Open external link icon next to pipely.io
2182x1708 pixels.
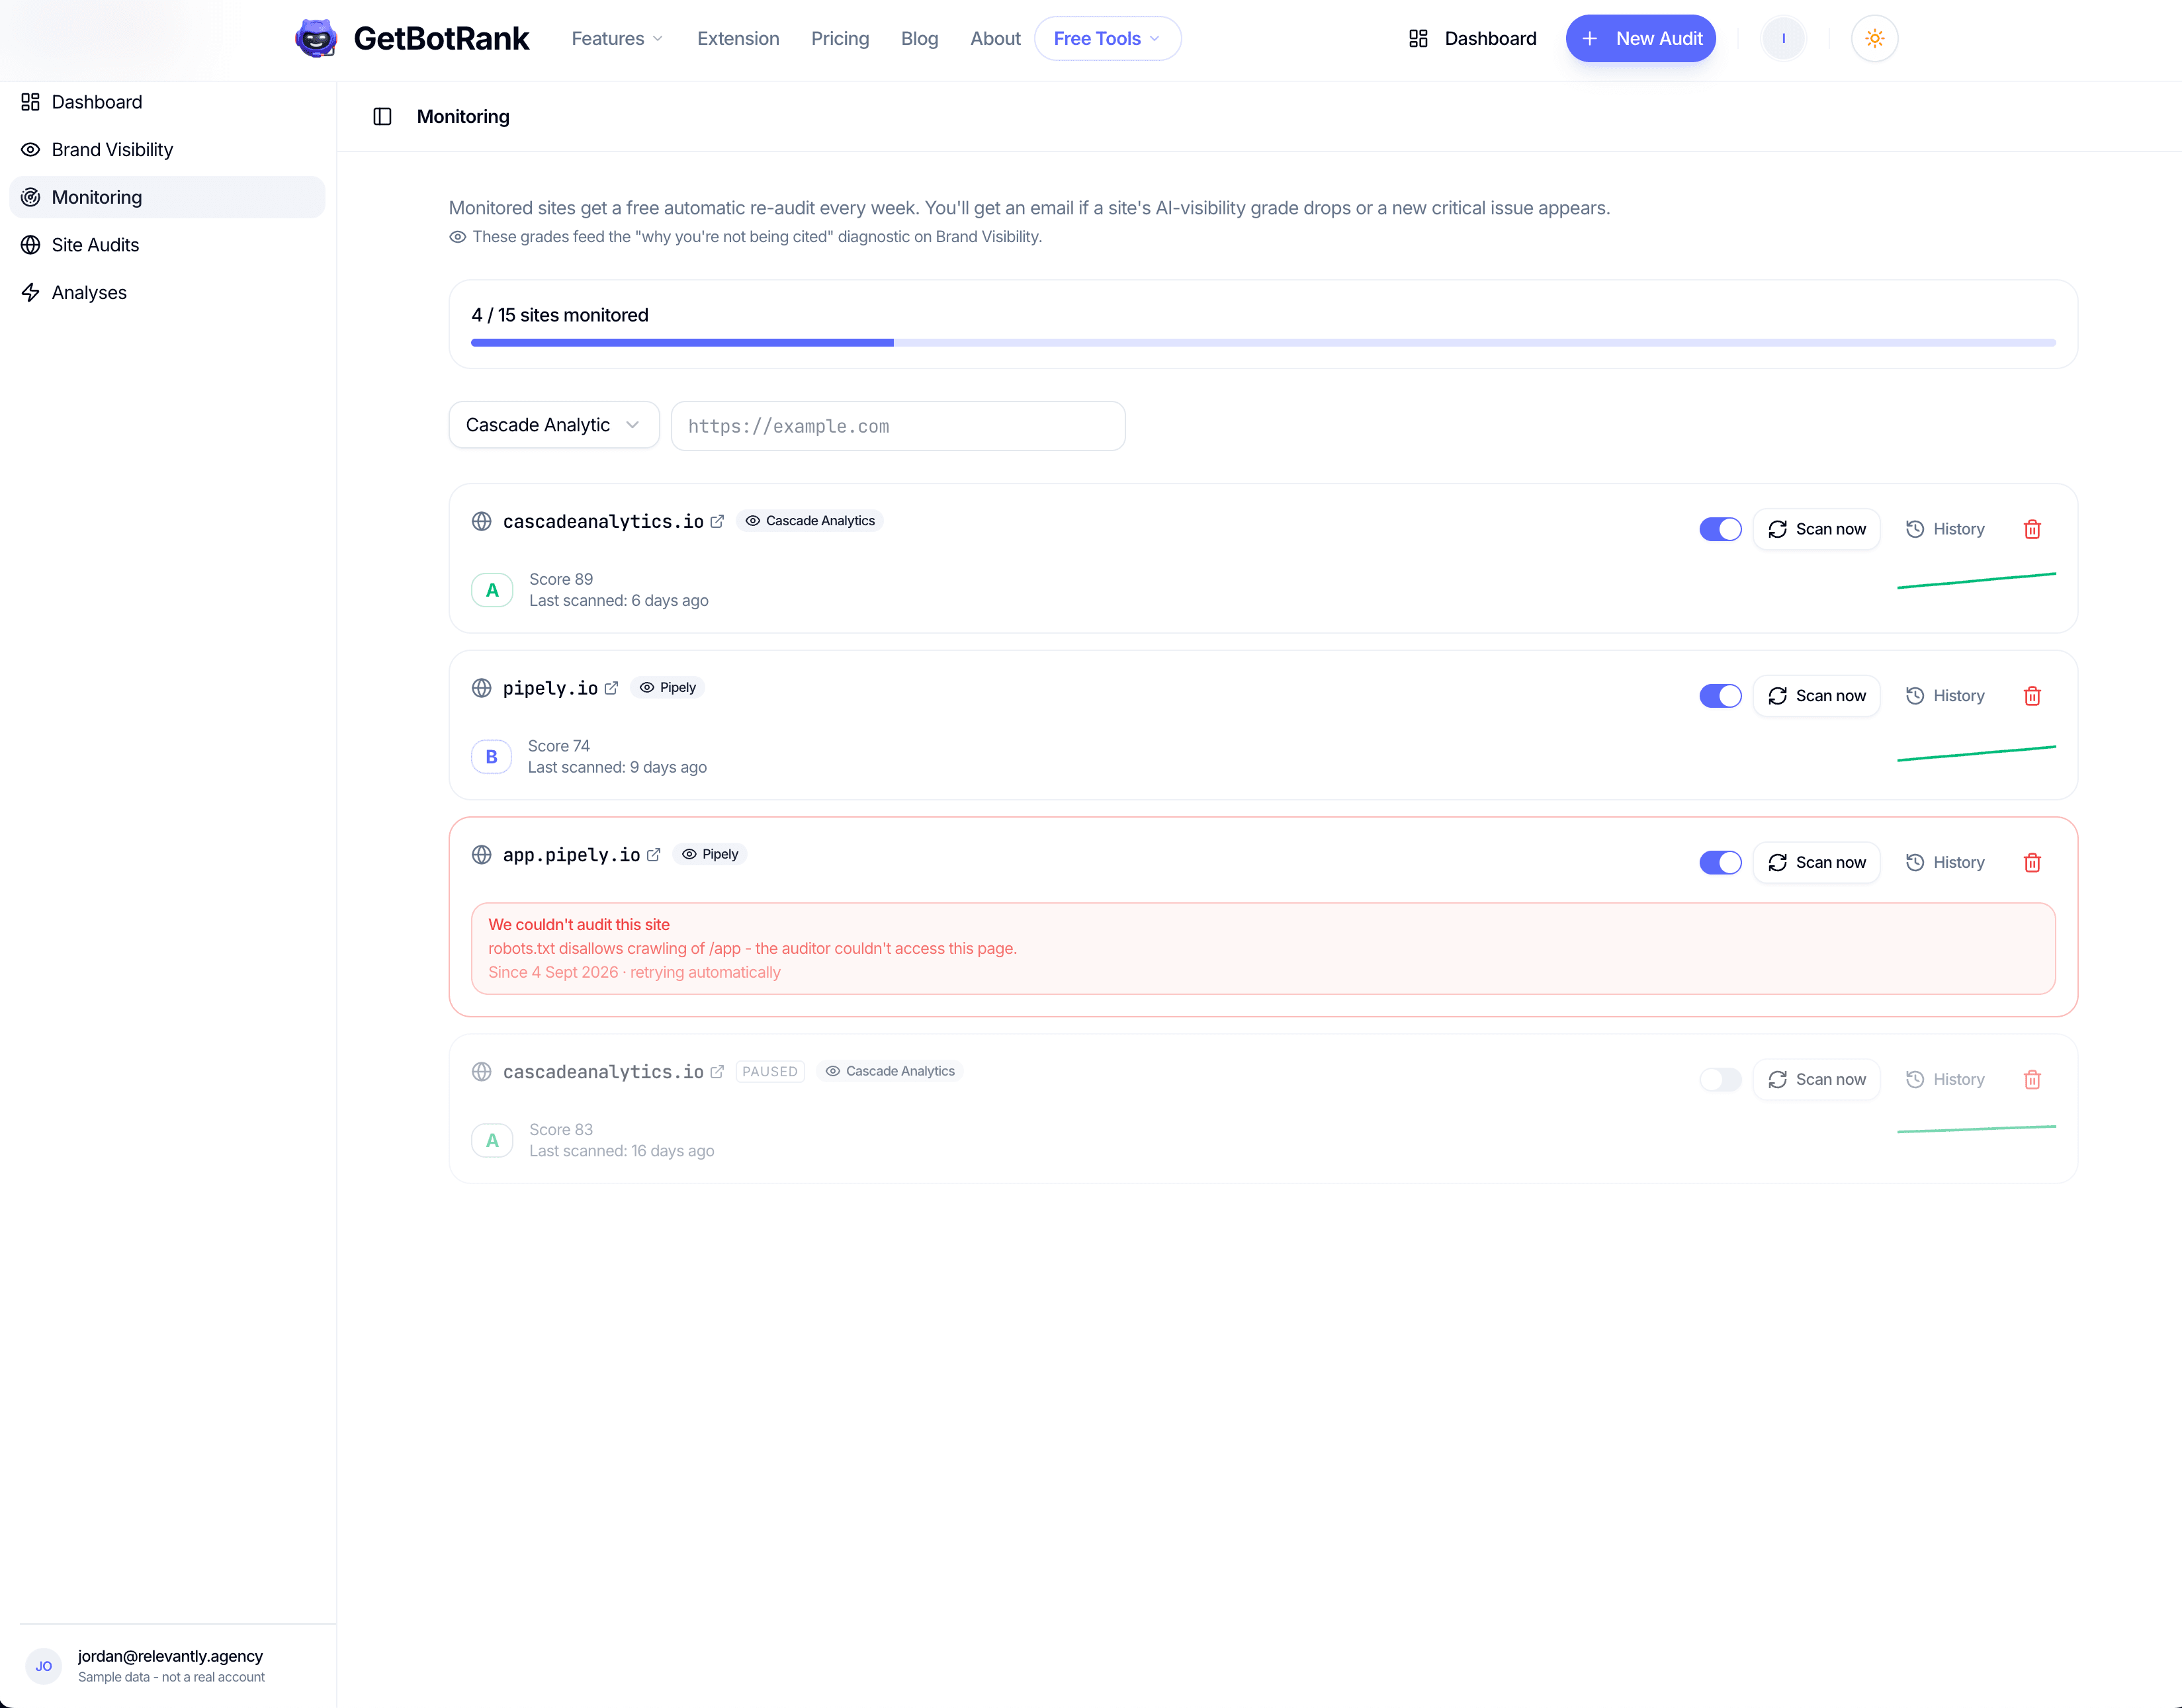tap(611, 688)
